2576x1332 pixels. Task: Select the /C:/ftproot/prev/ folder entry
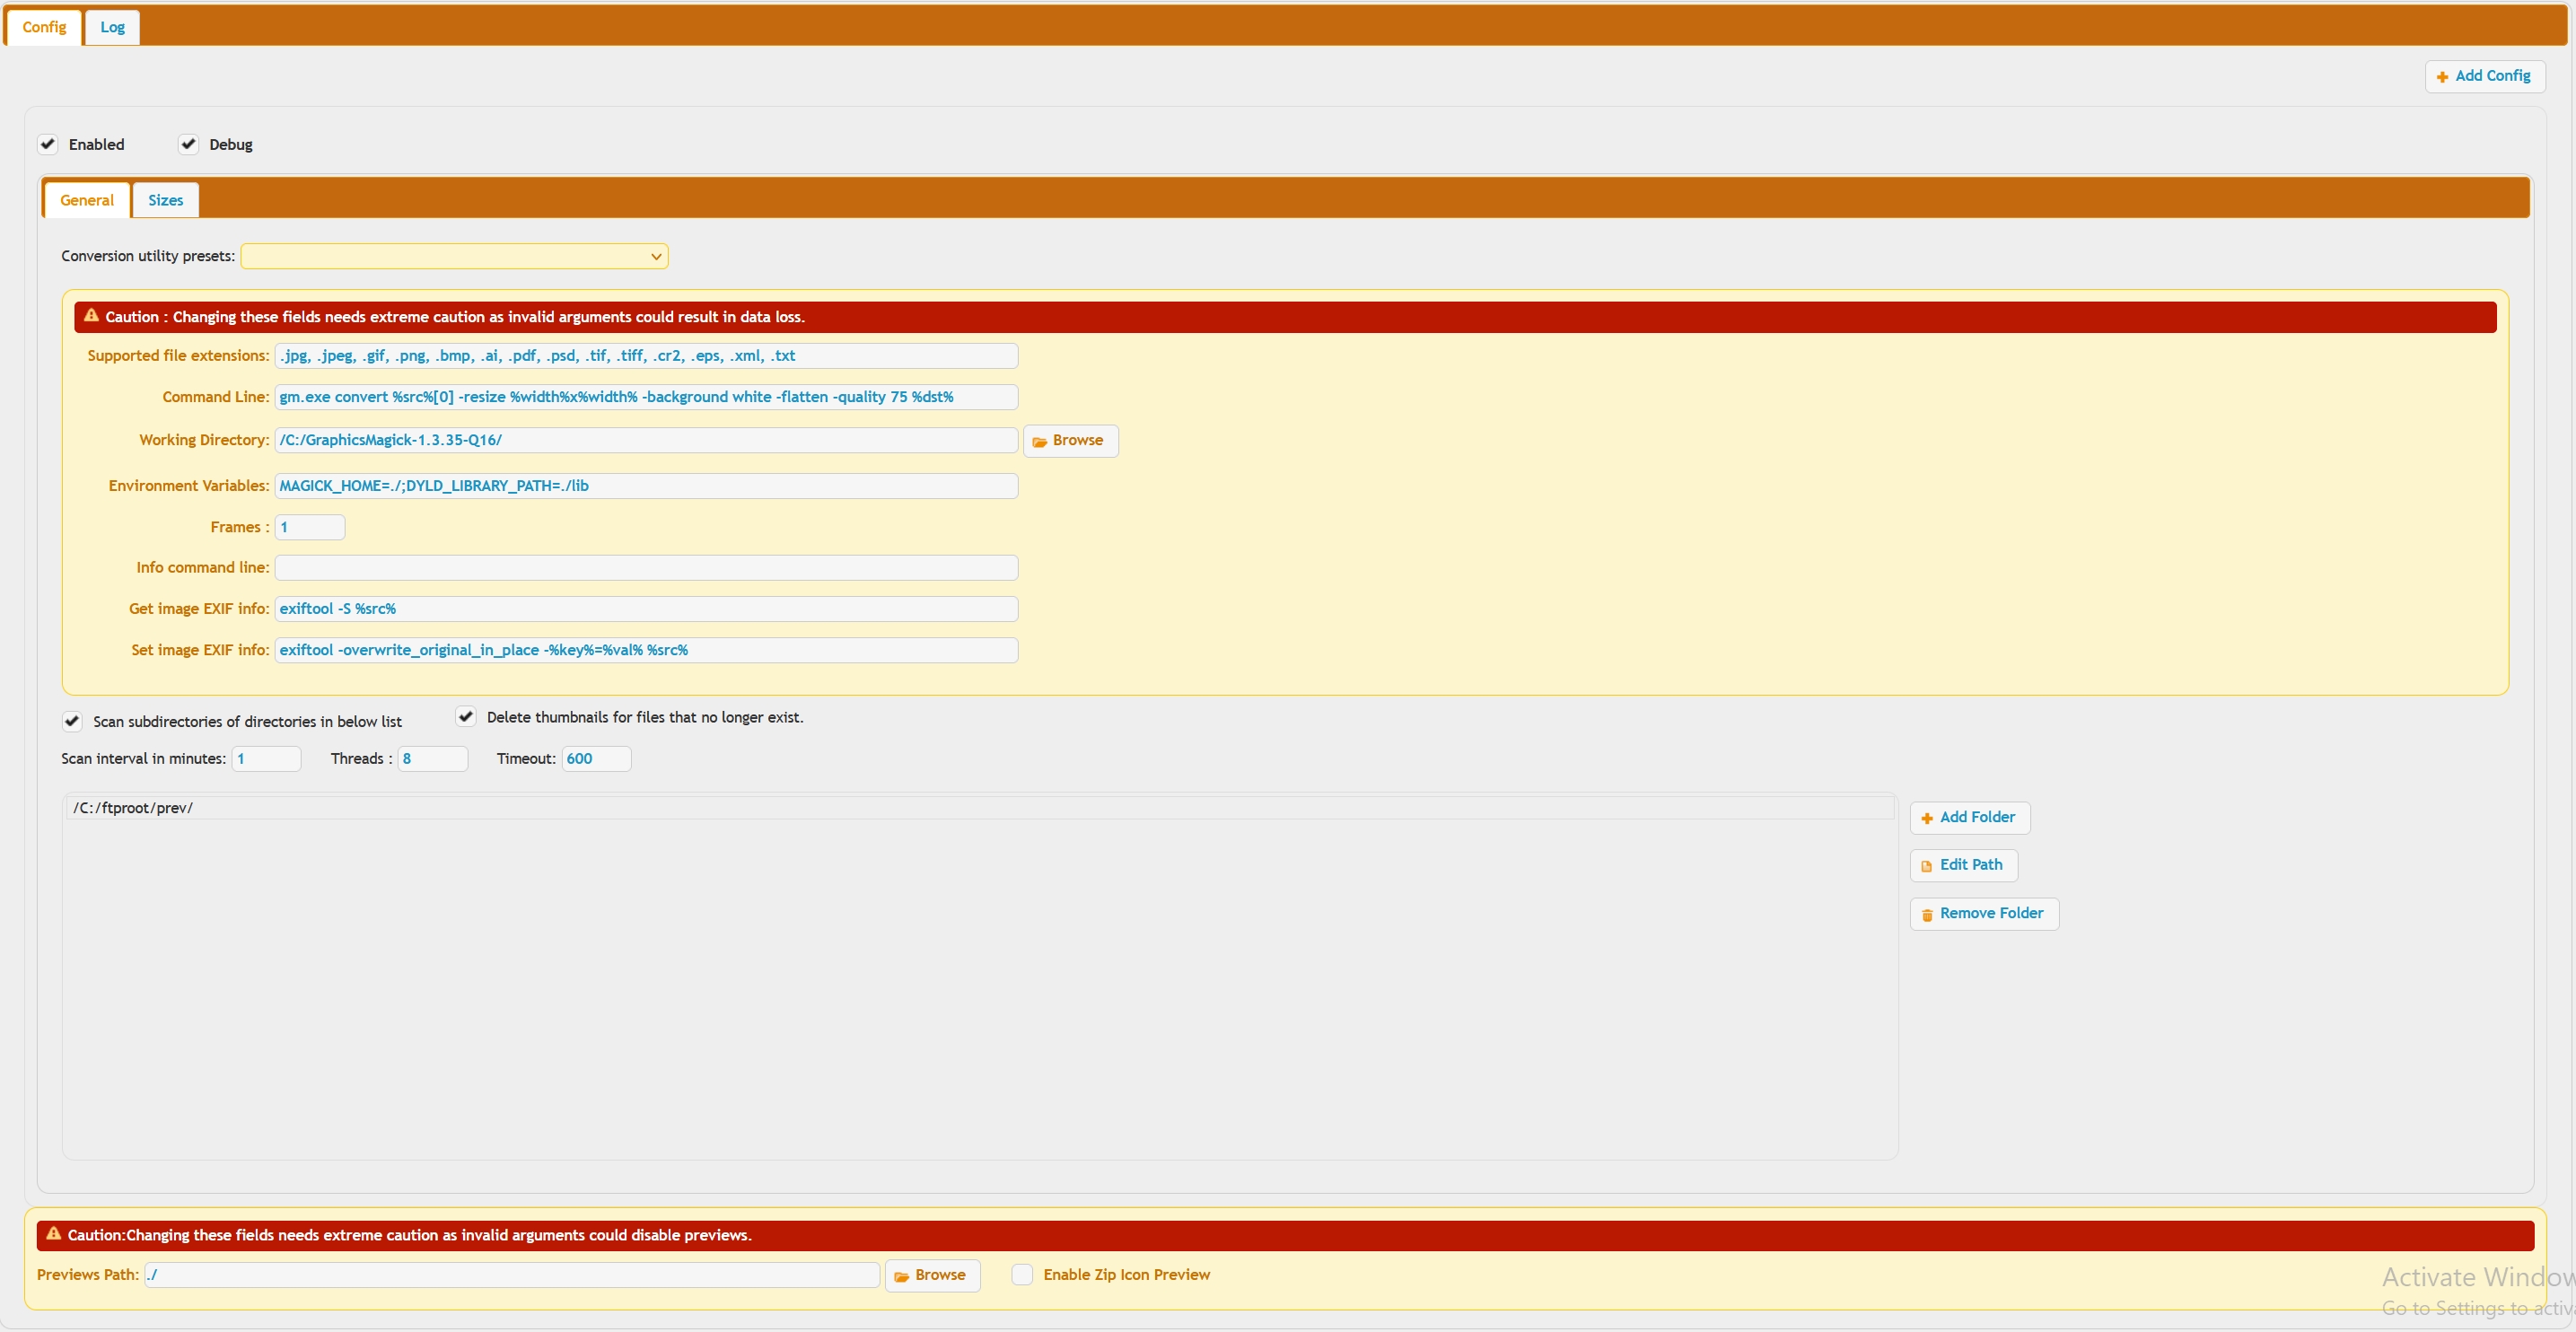click(980, 808)
